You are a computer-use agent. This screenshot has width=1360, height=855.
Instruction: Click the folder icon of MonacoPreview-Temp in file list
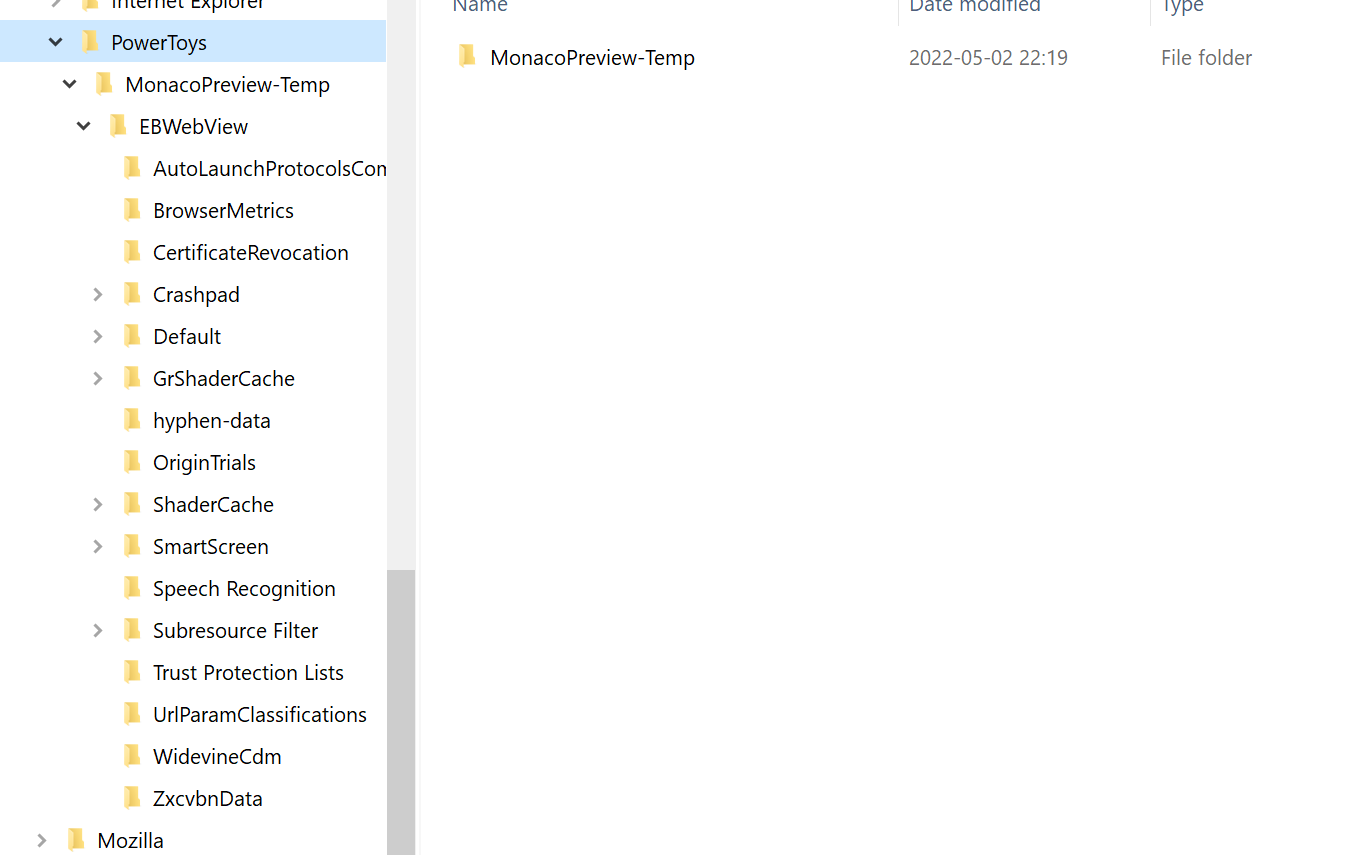tap(467, 56)
